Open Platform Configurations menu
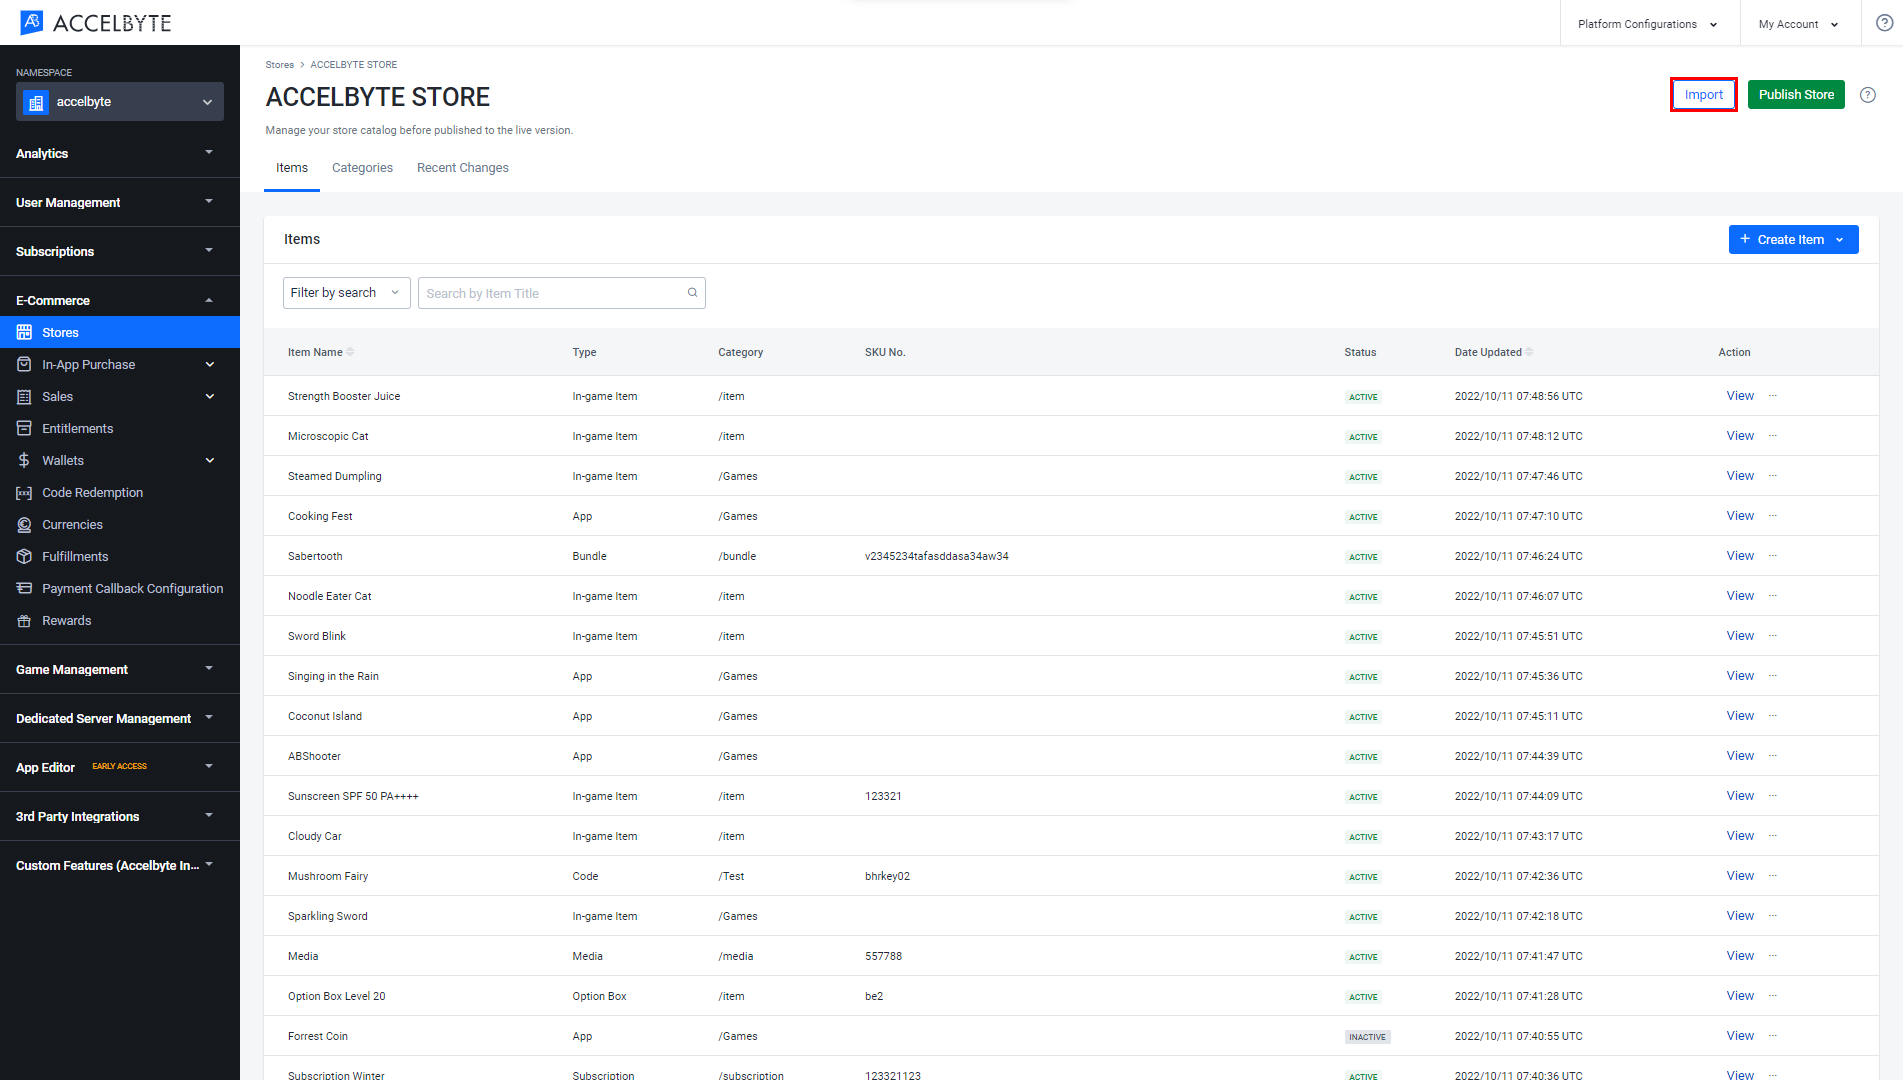Screen dimensions: 1903x1080 (x=1647, y=24)
